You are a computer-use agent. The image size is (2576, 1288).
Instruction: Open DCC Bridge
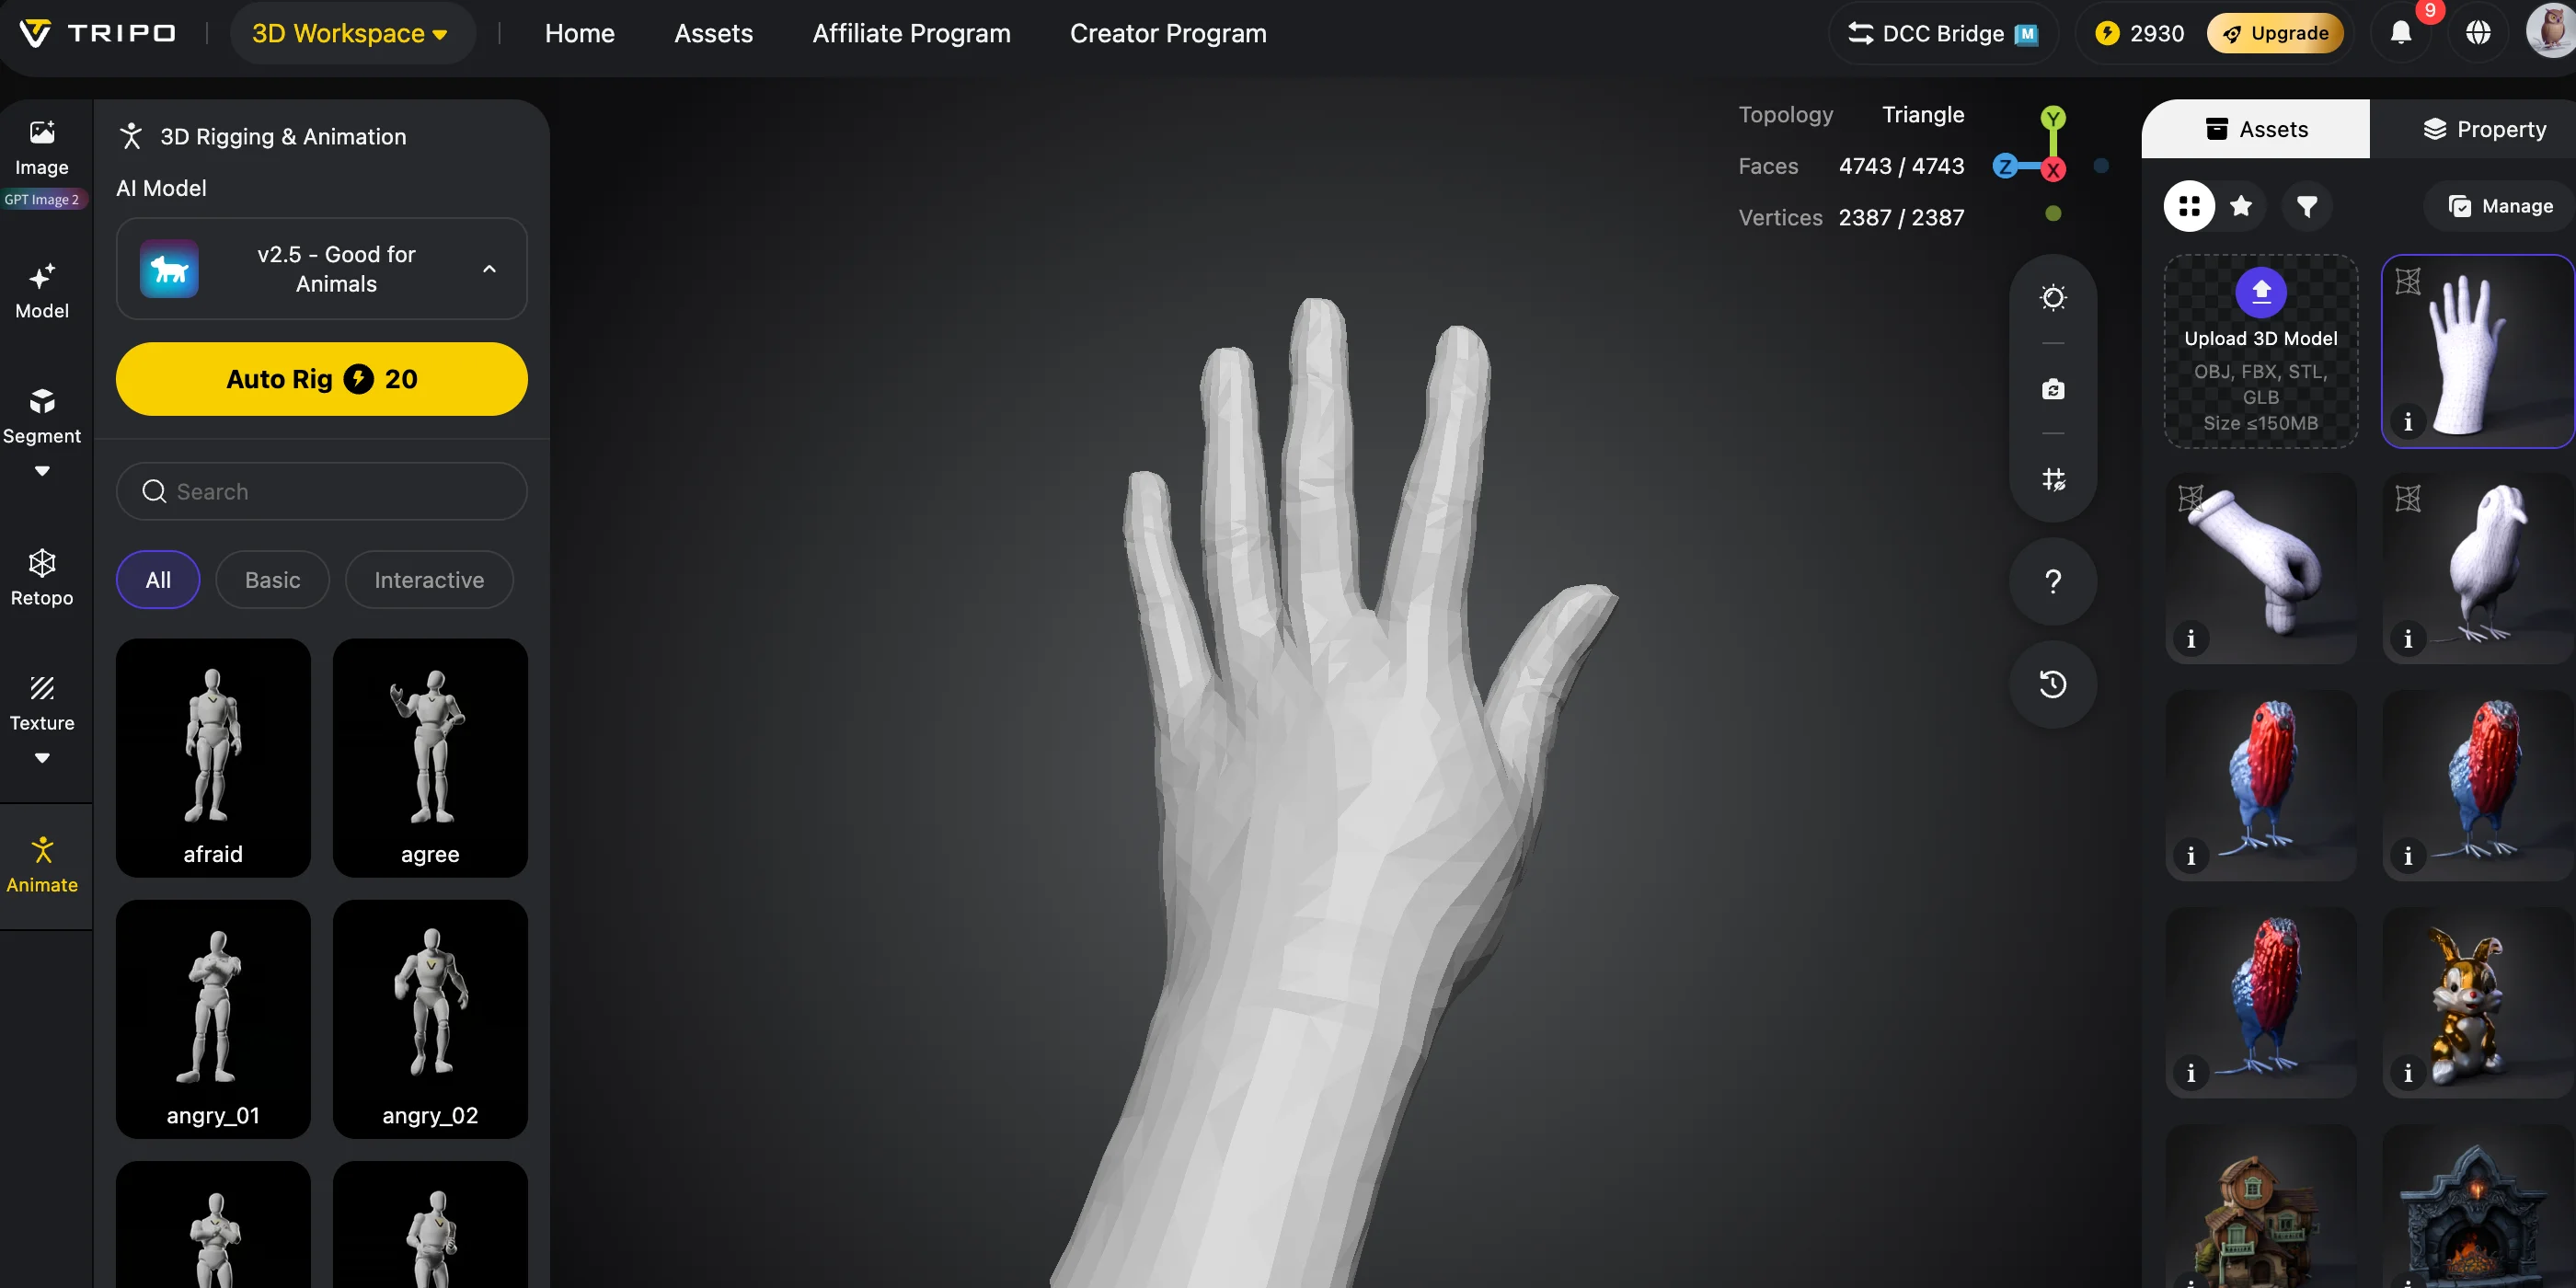(1941, 33)
